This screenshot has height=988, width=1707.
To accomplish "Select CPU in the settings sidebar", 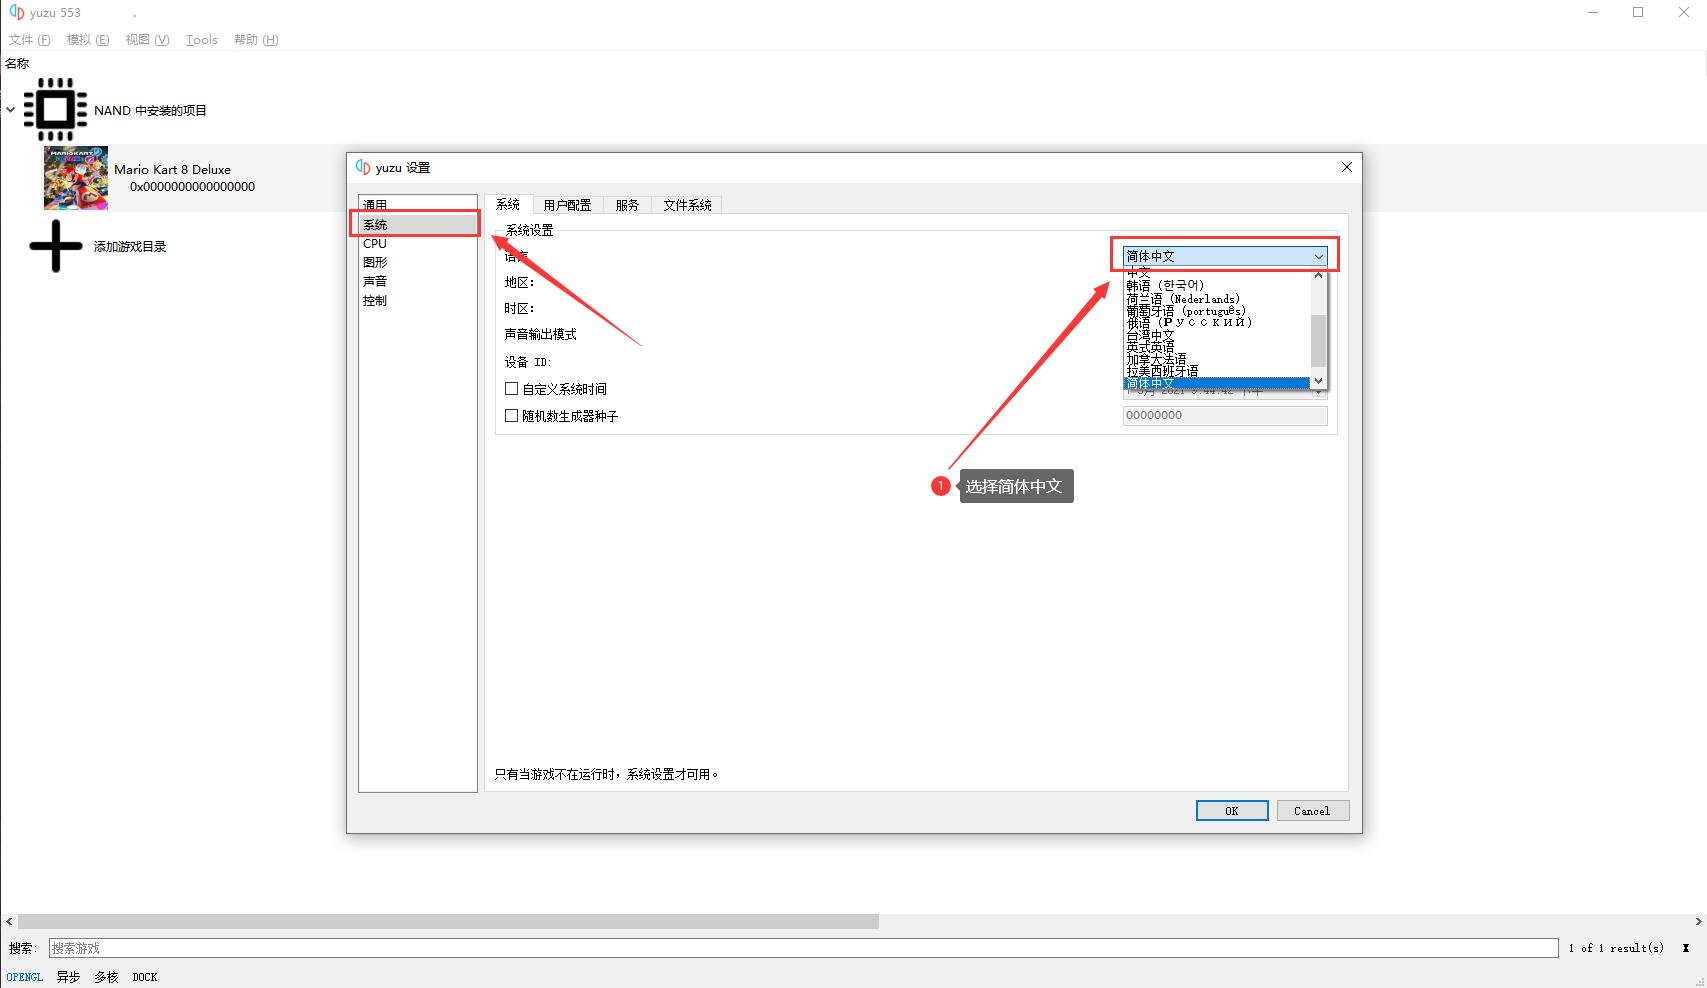I will (x=417, y=243).
